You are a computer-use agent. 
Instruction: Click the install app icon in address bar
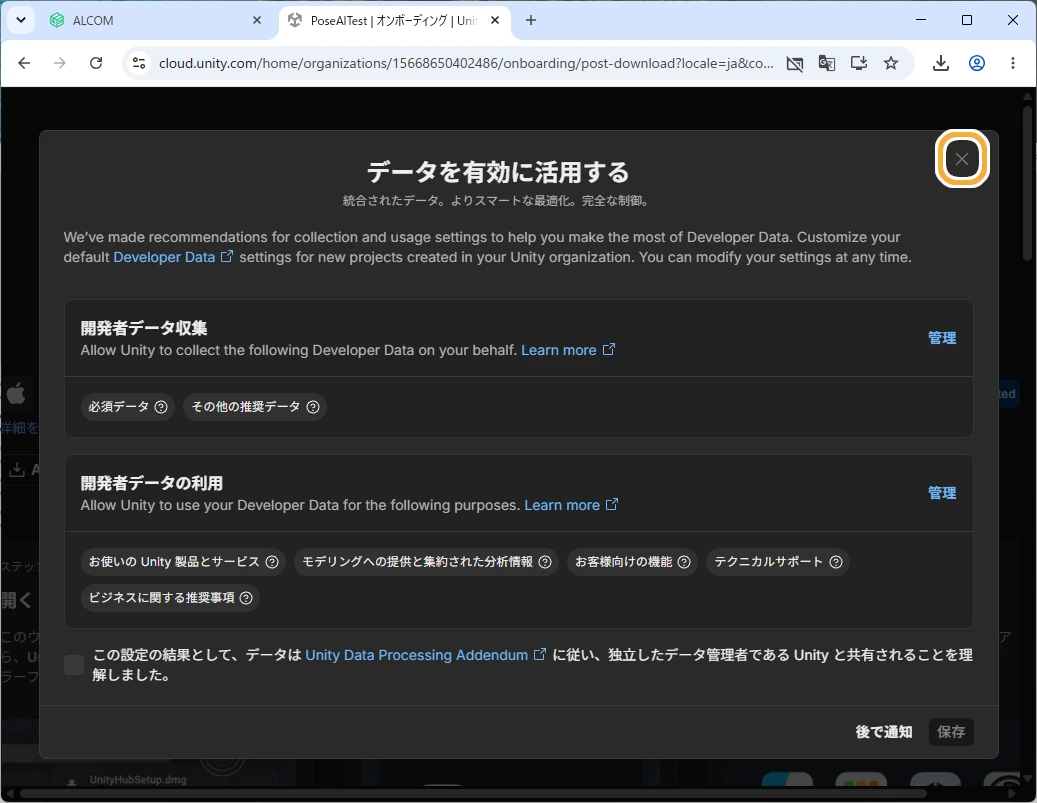point(858,63)
